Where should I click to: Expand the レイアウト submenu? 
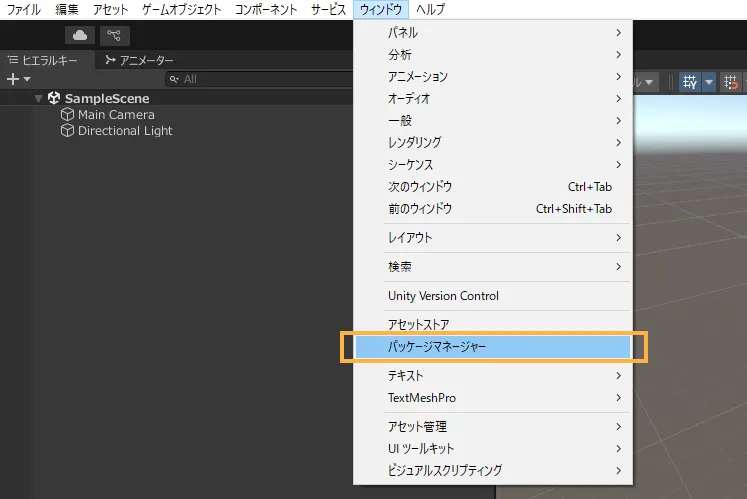click(493, 238)
